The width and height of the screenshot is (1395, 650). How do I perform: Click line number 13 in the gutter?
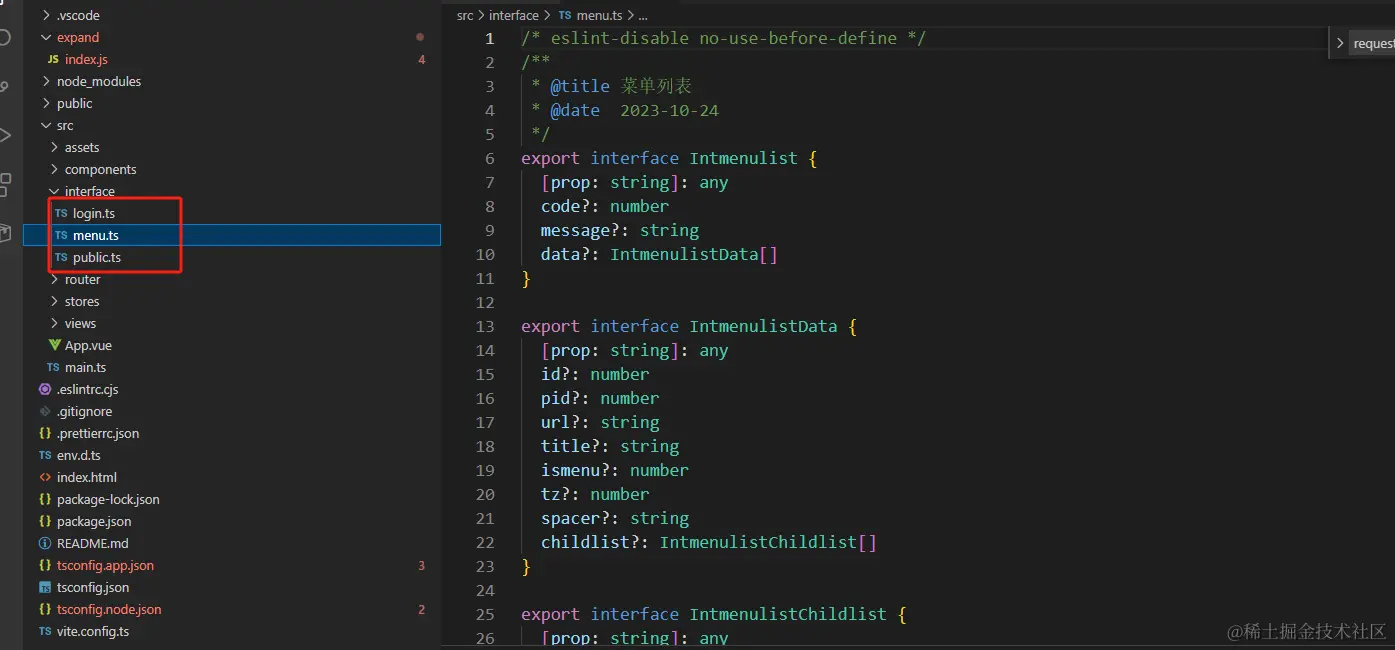coord(485,327)
